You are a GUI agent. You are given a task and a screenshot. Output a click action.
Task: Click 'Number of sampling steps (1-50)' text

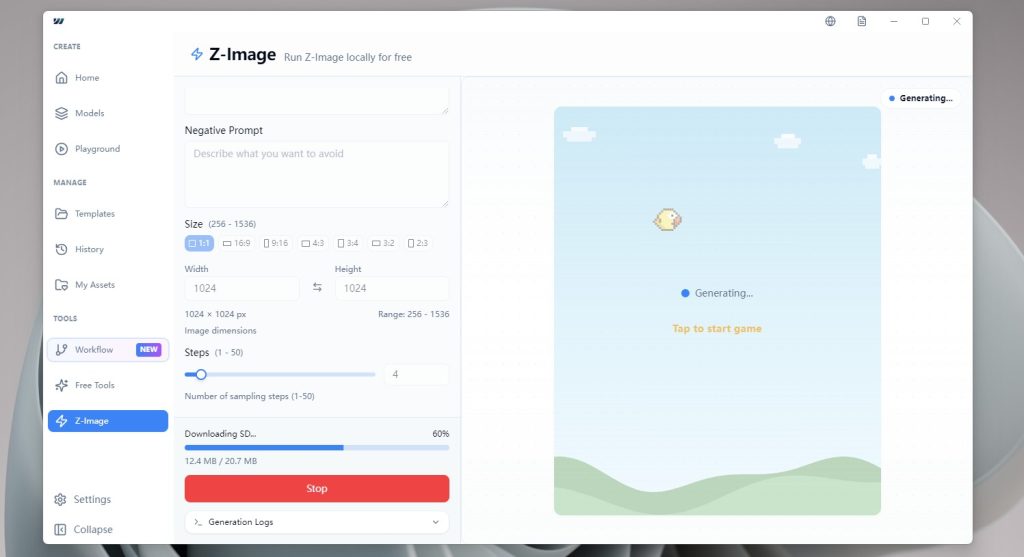(x=249, y=396)
